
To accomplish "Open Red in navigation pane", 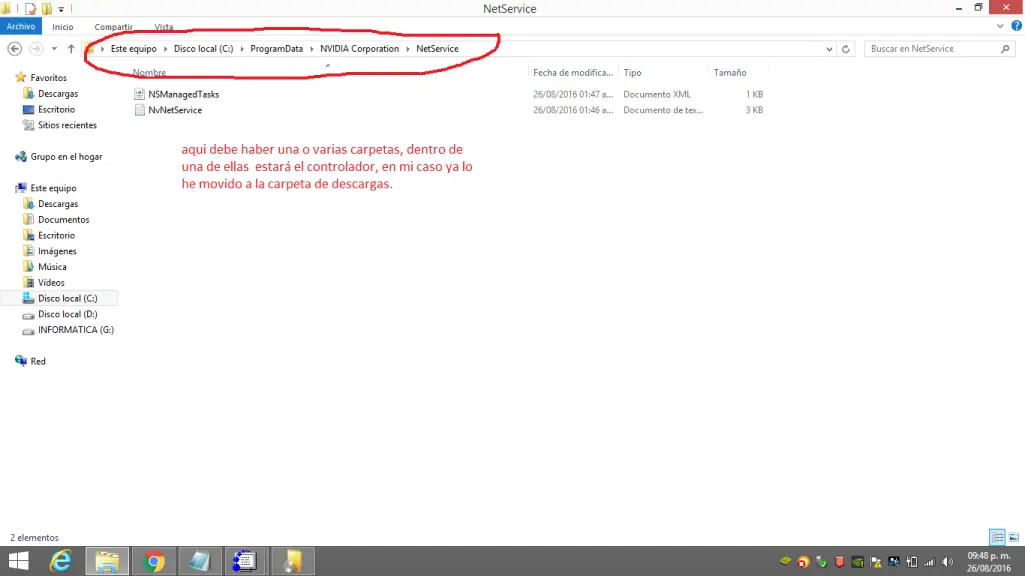I will [38, 362].
